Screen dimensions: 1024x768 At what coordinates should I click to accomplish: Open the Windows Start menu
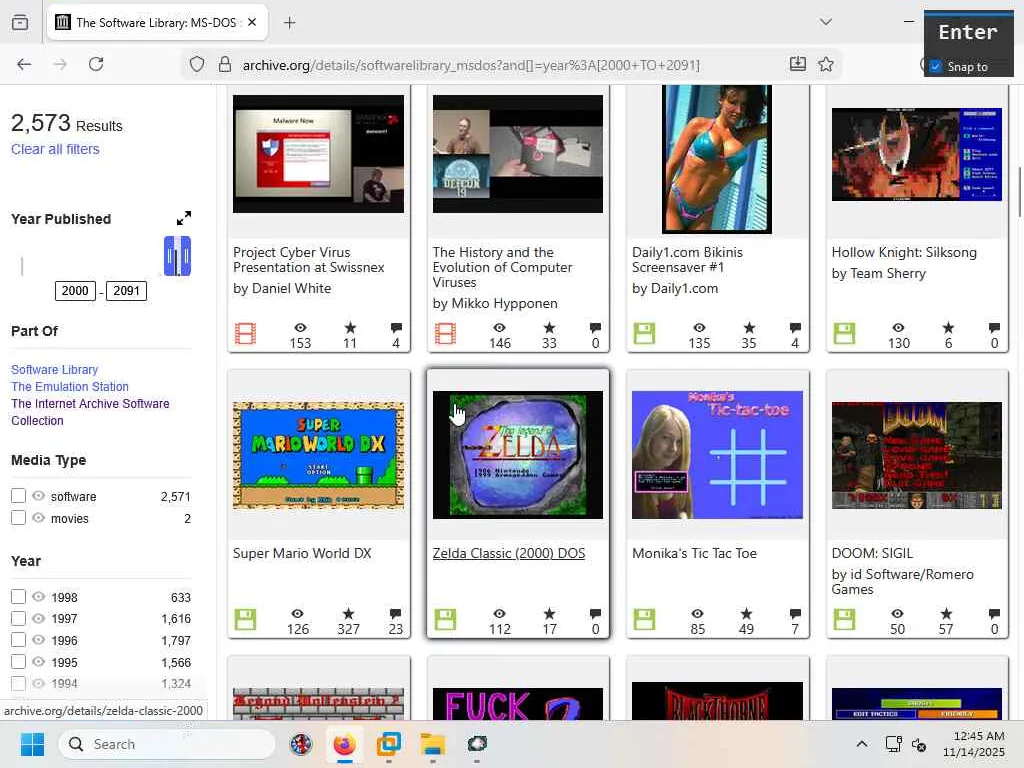[x=32, y=744]
